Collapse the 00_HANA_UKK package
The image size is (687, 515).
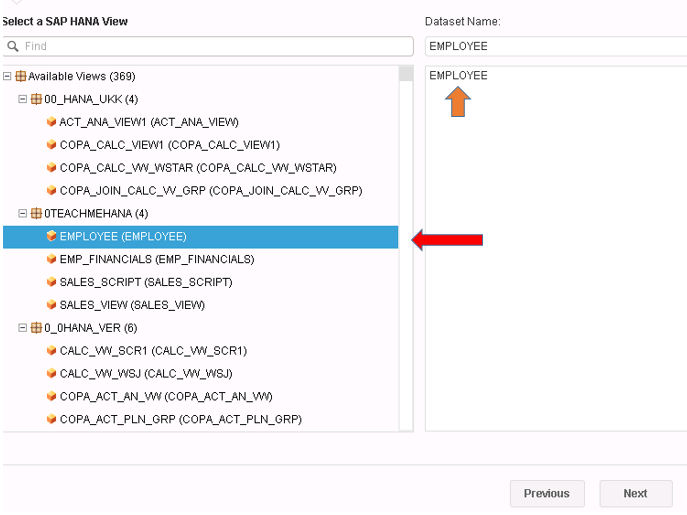coord(22,99)
